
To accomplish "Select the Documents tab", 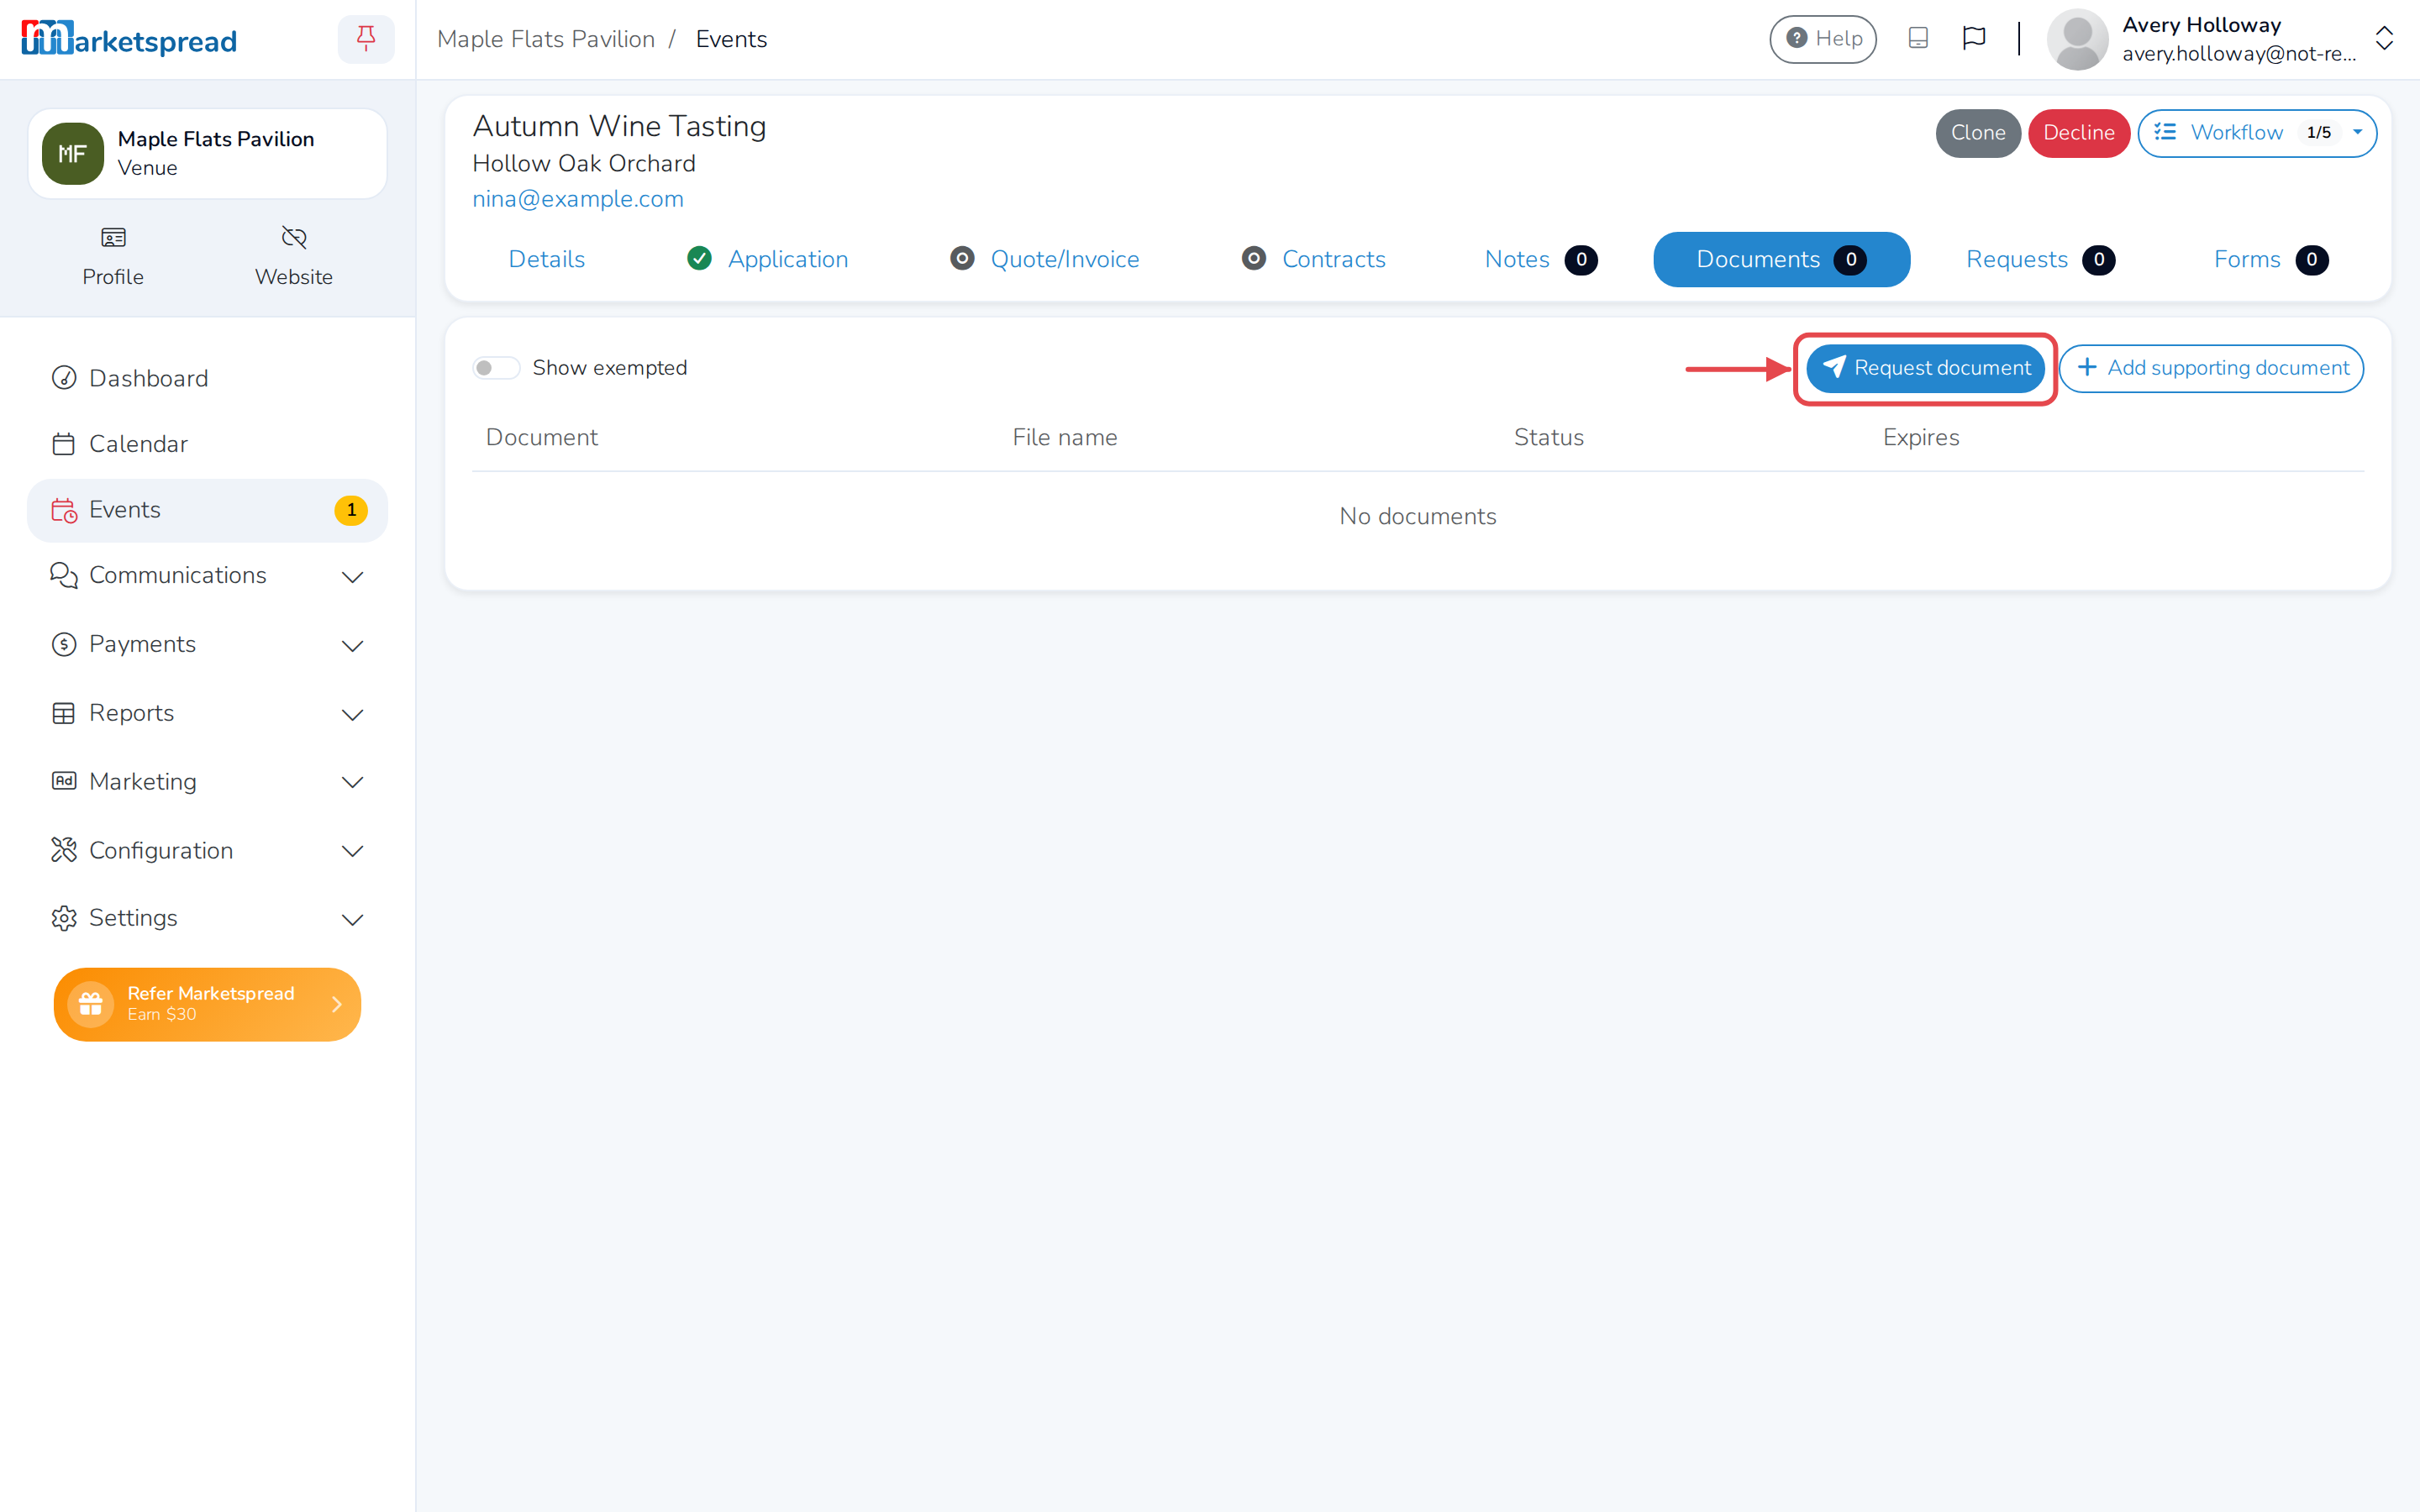I will (1781, 260).
